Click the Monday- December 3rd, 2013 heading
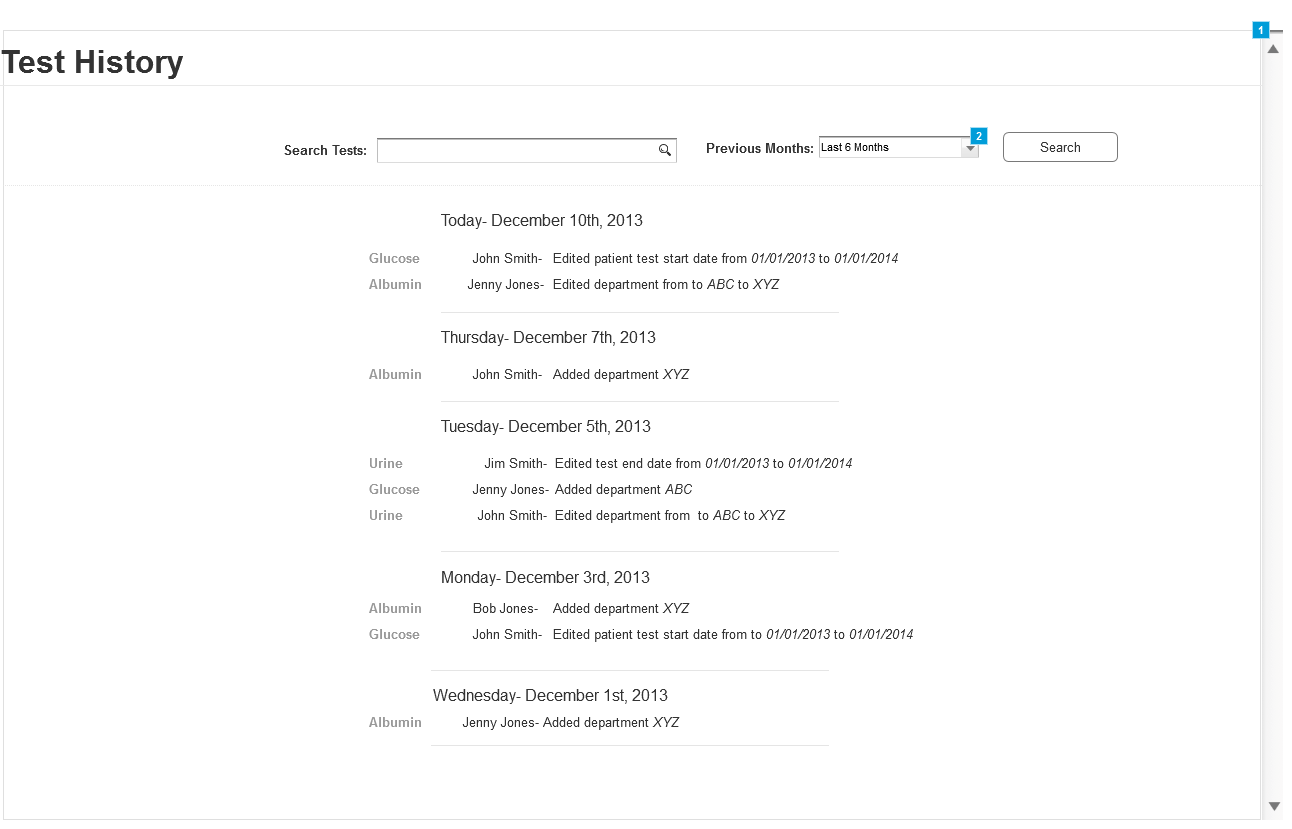Screen dimensions: 1292x829 point(544,577)
